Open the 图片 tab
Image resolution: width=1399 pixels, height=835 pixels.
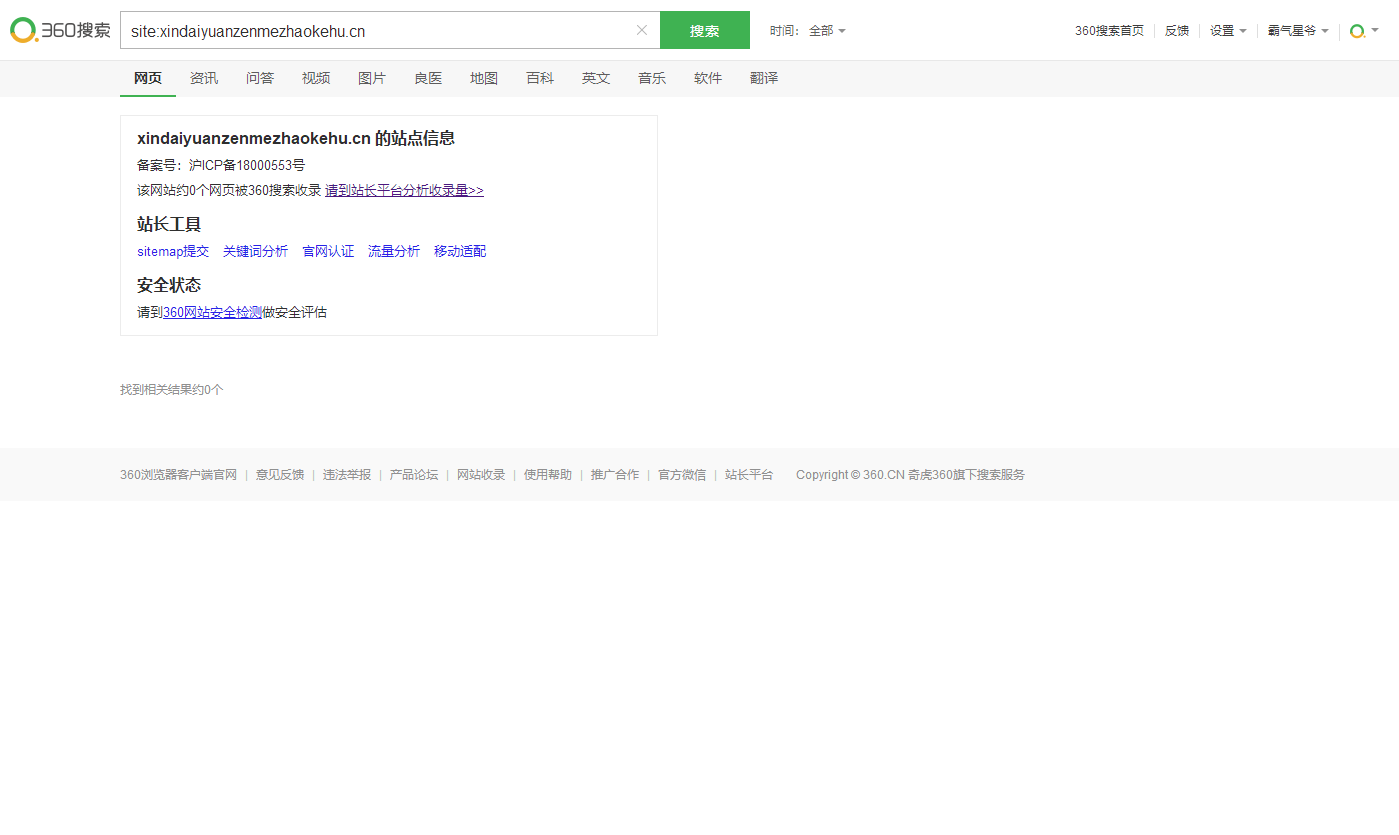(x=372, y=78)
